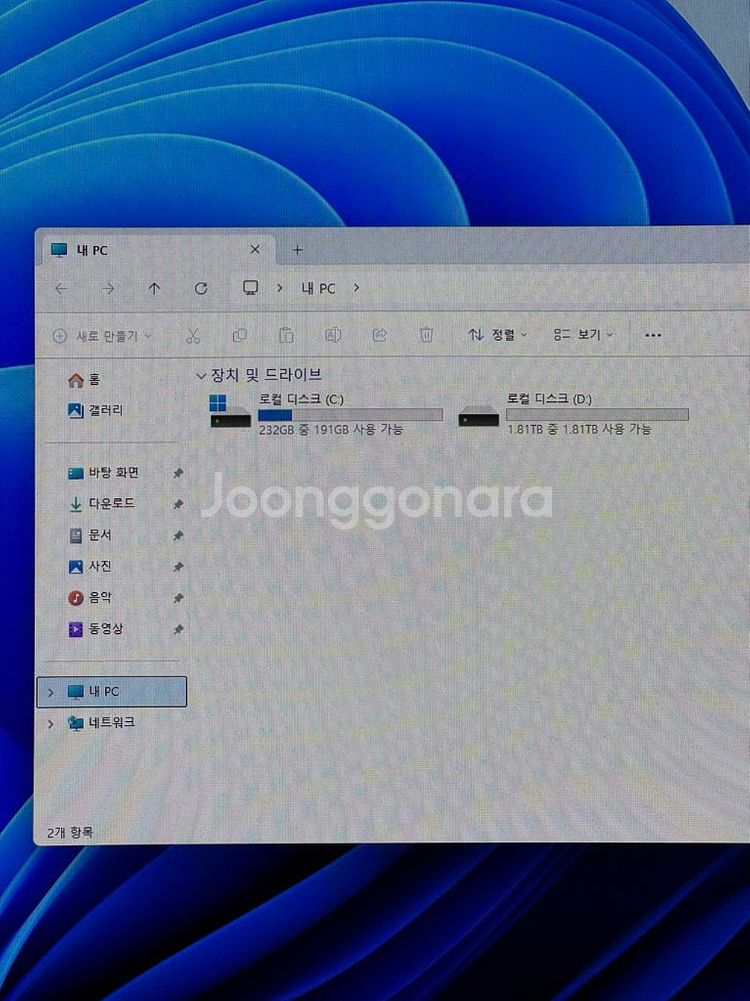
Task: Navigate back with the left arrow
Action: coord(62,288)
